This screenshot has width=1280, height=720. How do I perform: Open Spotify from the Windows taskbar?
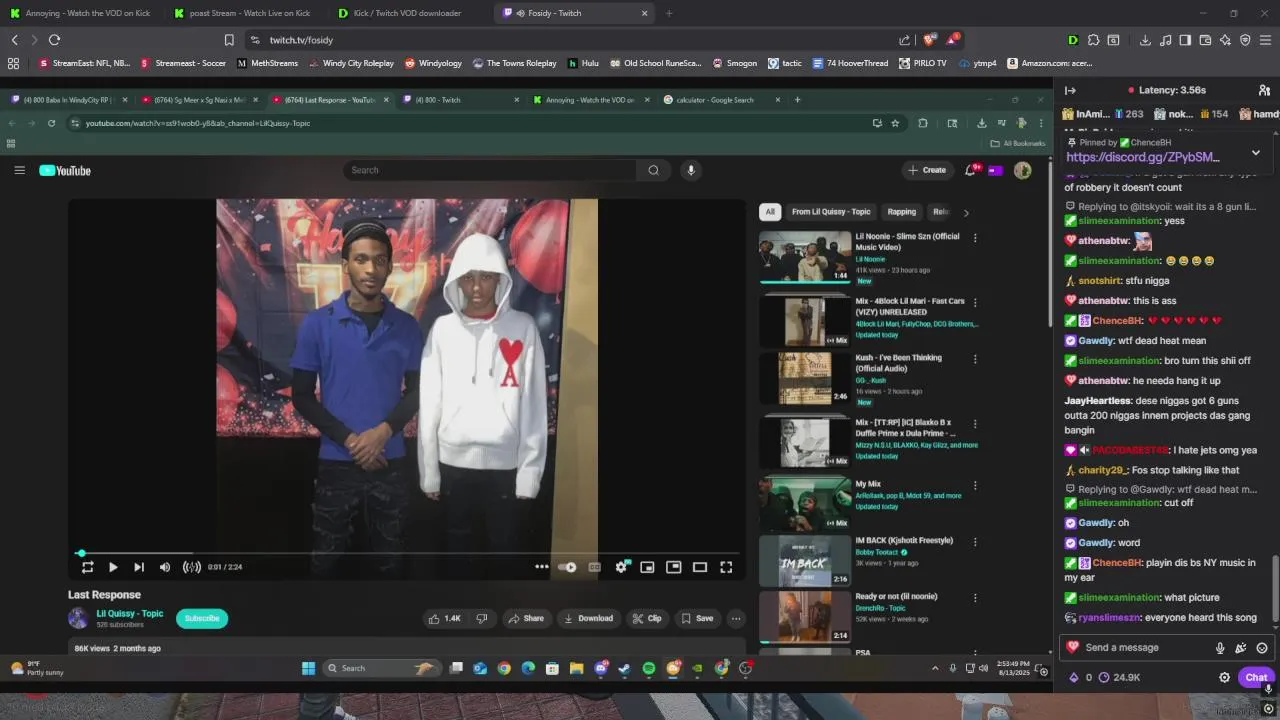point(649,668)
